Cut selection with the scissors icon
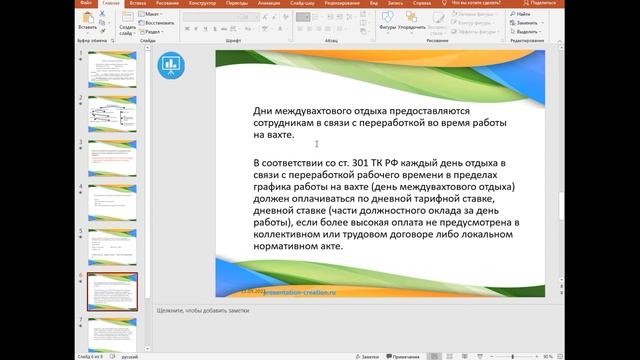The width and height of the screenshot is (640, 360). coord(102,14)
